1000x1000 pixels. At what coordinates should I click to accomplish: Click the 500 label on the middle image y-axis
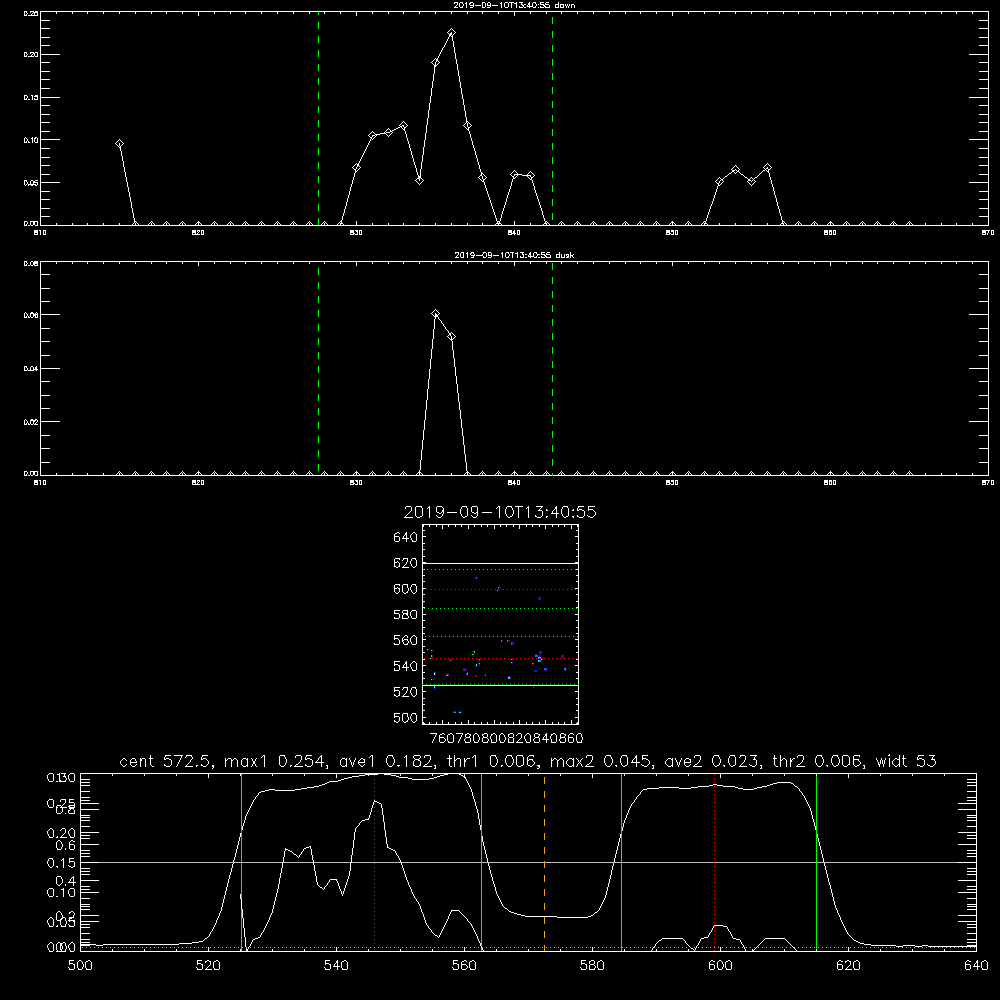tap(406, 718)
